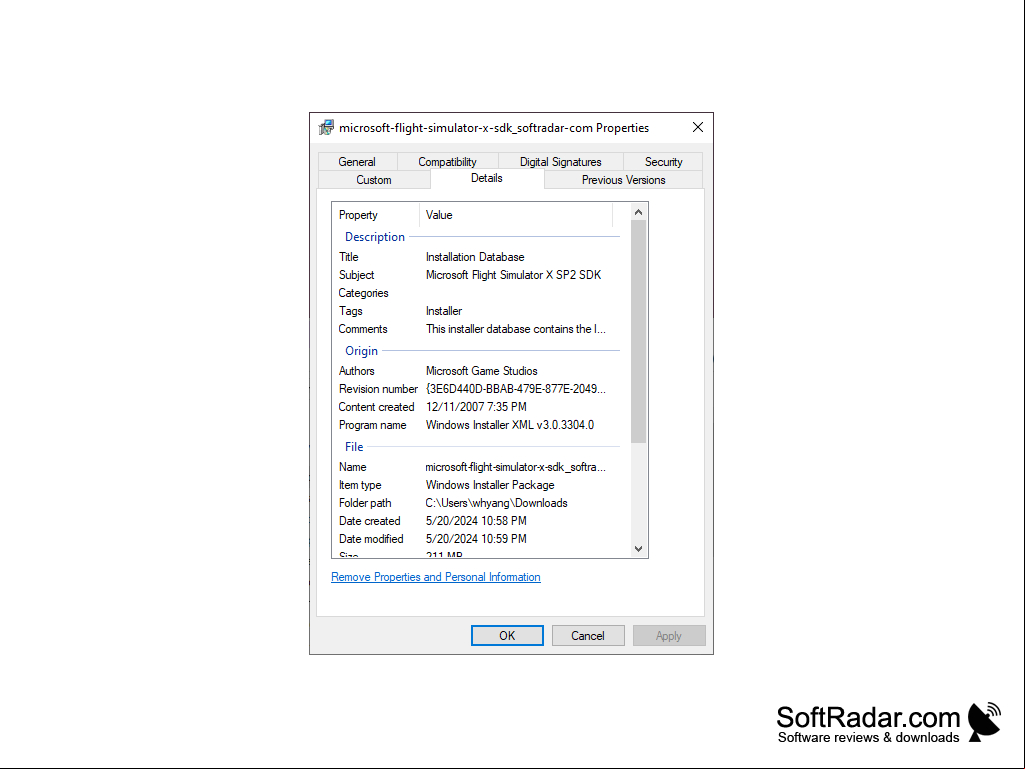Click the 'Item type' property label

360,485
